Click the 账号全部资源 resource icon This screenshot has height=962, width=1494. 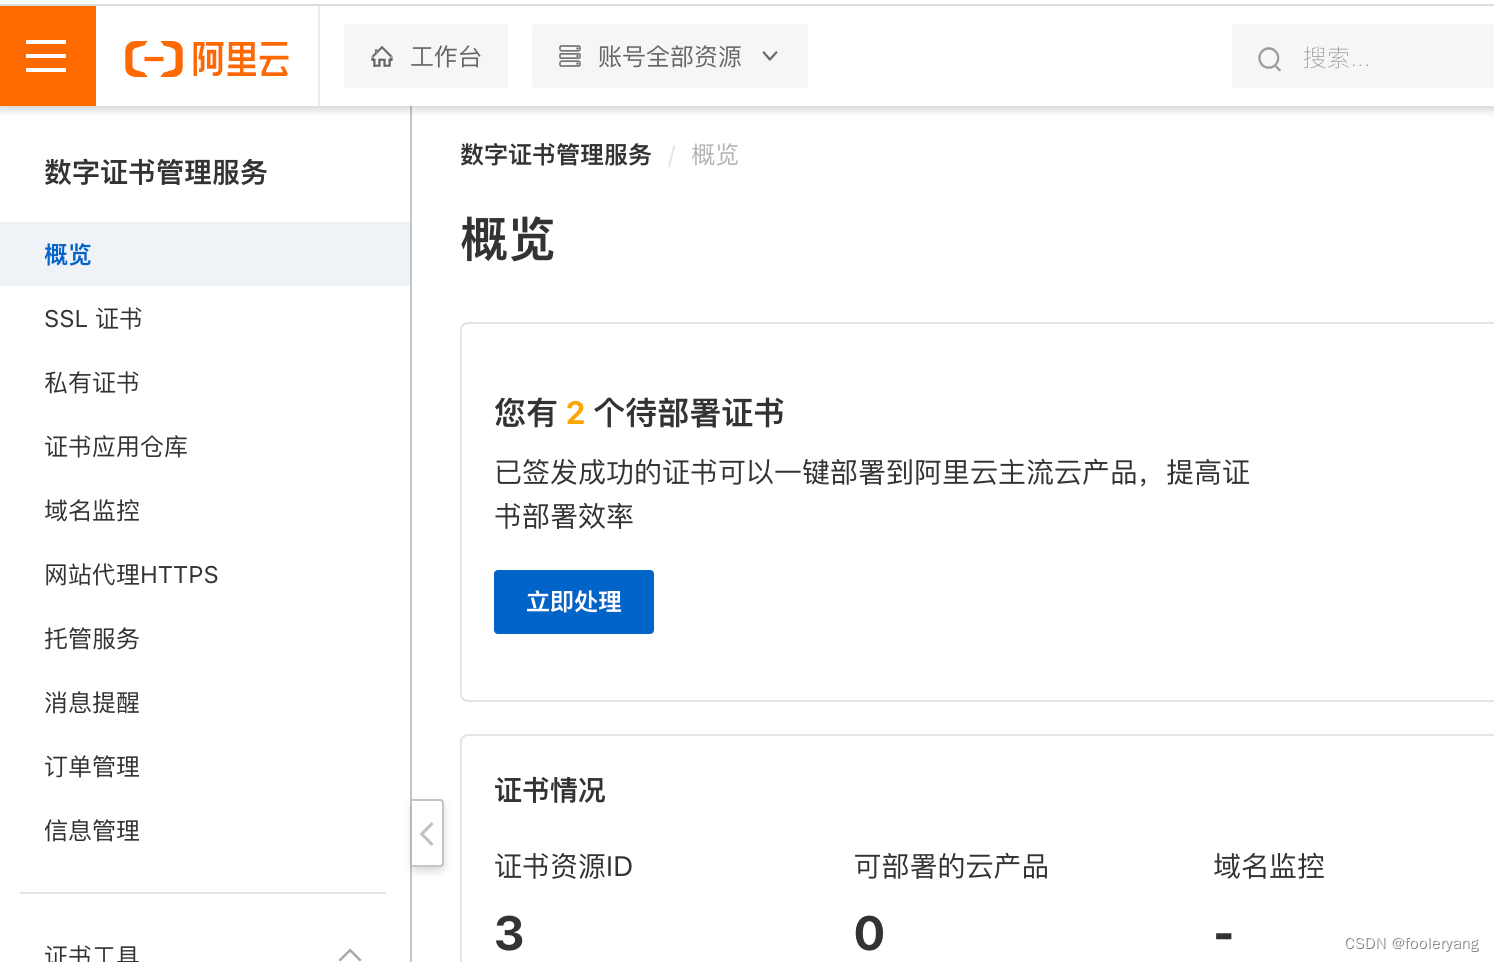click(568, 56)
